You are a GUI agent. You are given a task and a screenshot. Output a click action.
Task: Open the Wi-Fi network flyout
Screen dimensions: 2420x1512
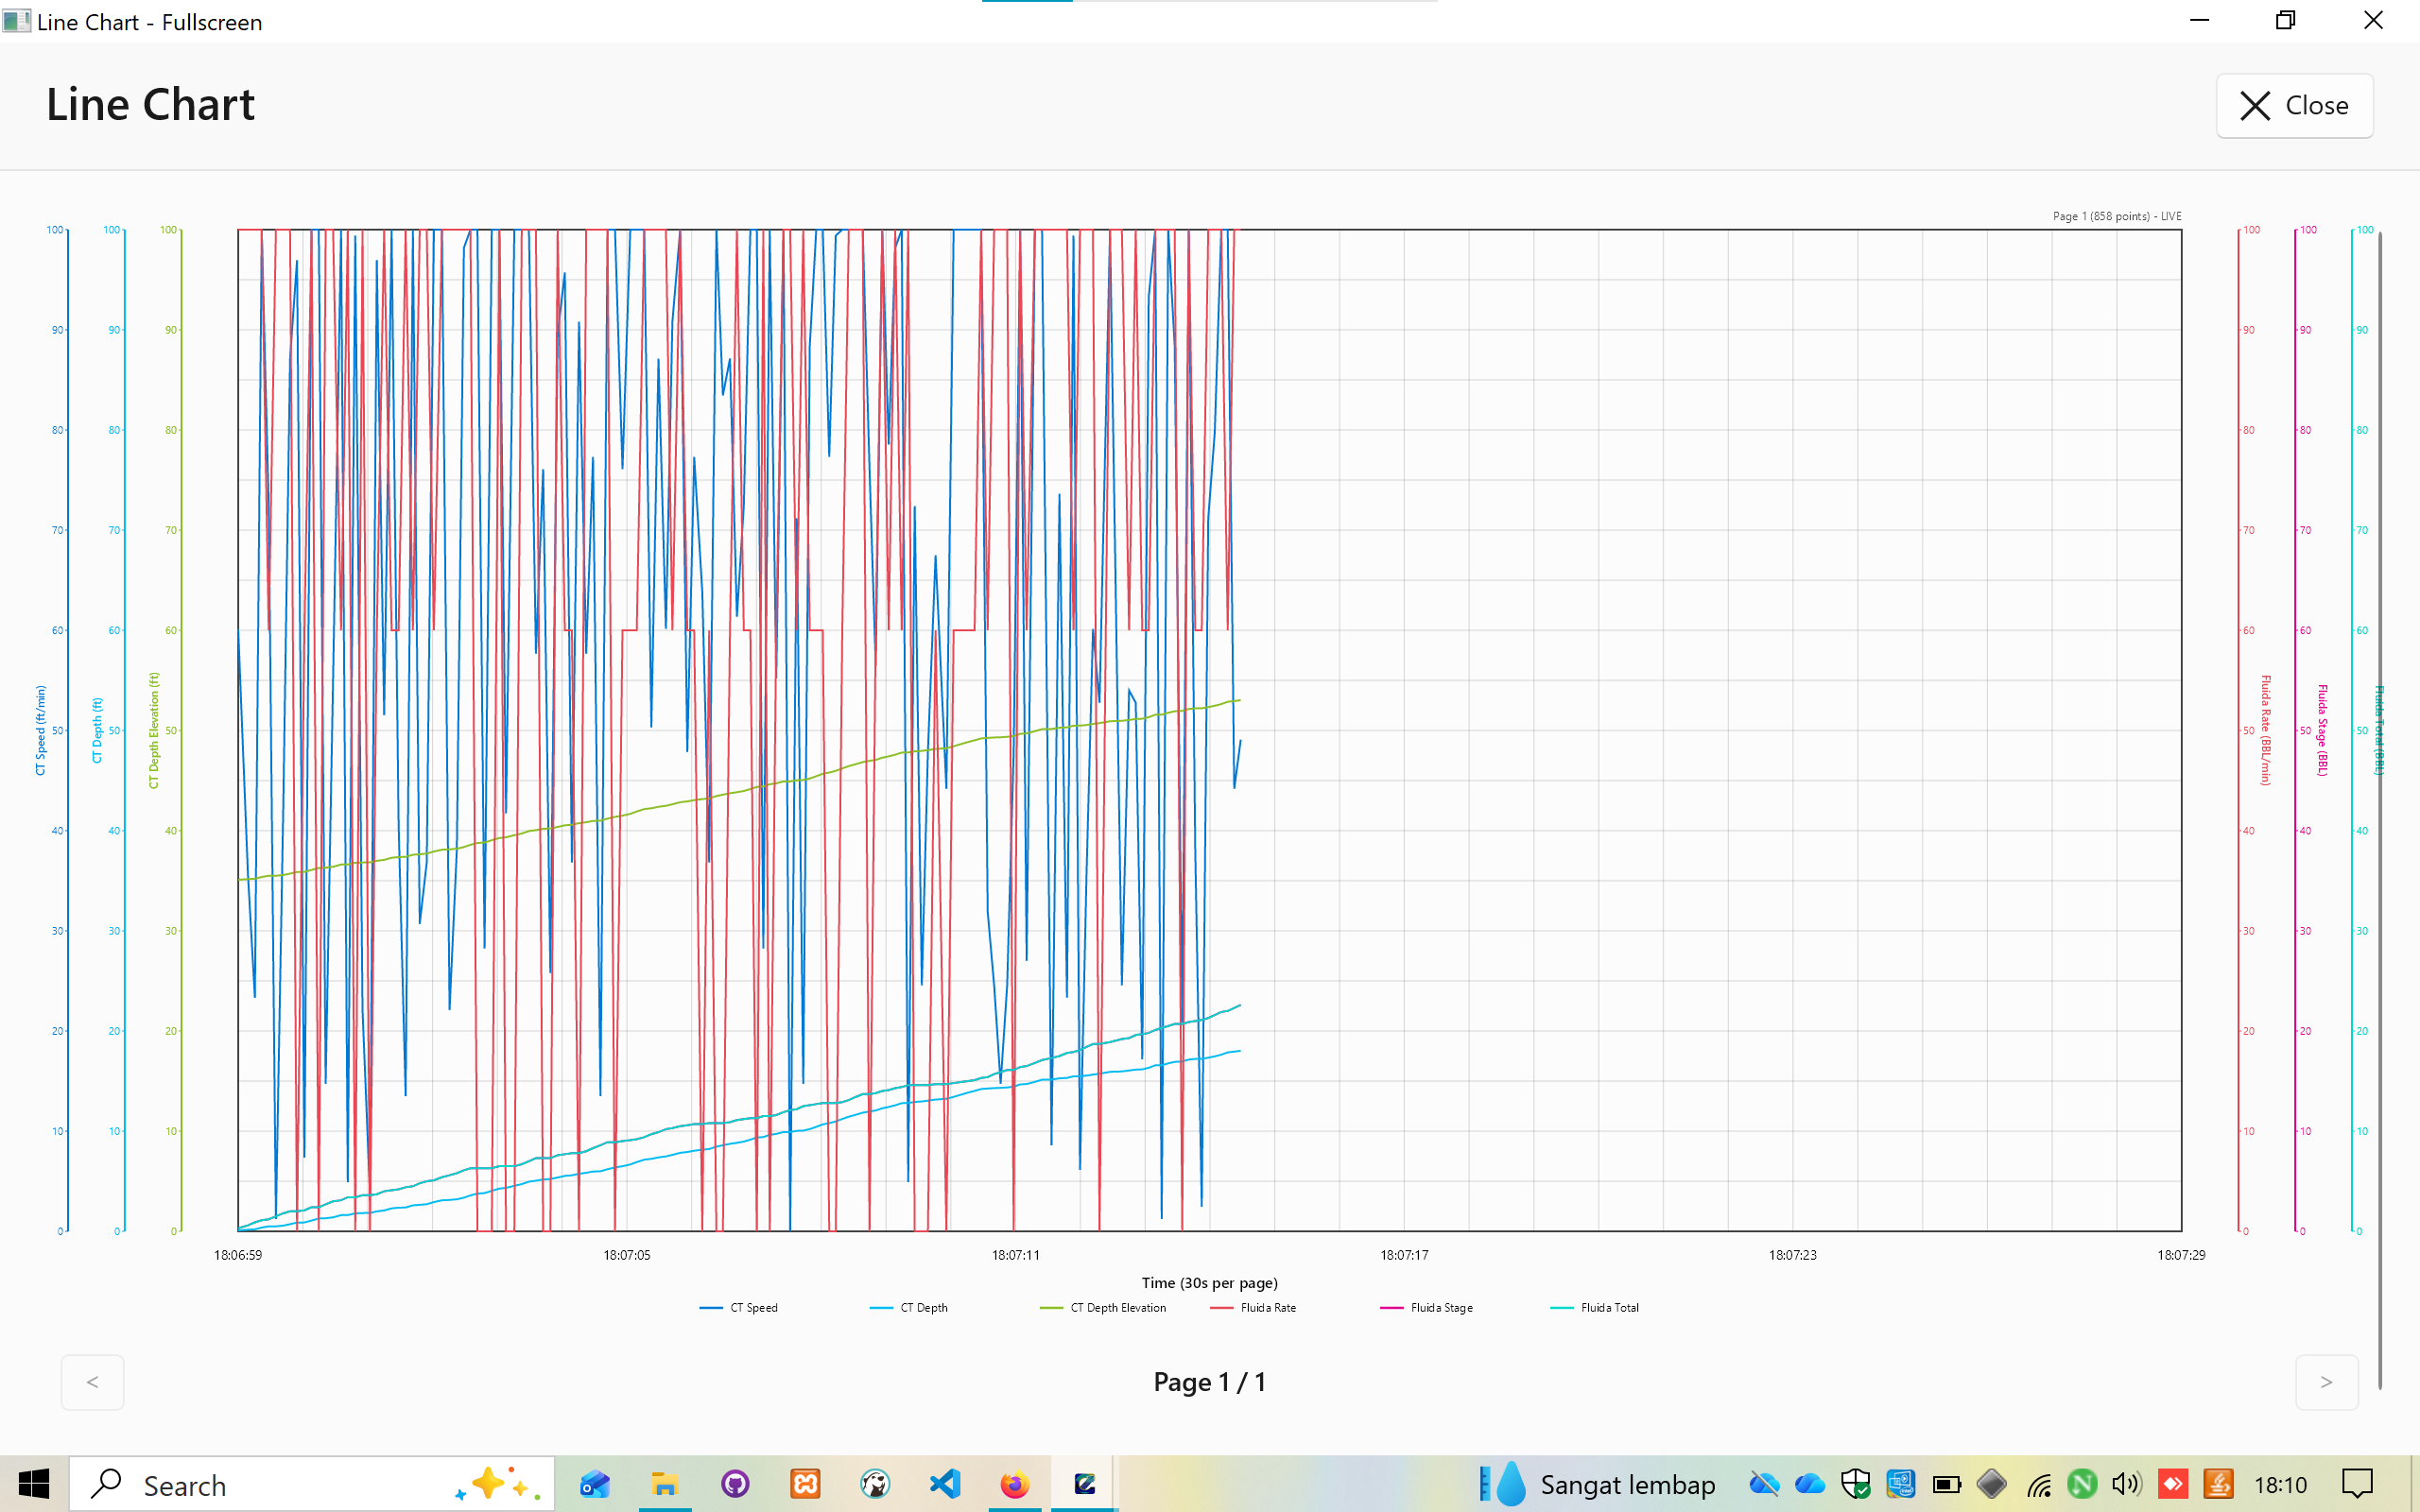[x=2039, y=1484]
